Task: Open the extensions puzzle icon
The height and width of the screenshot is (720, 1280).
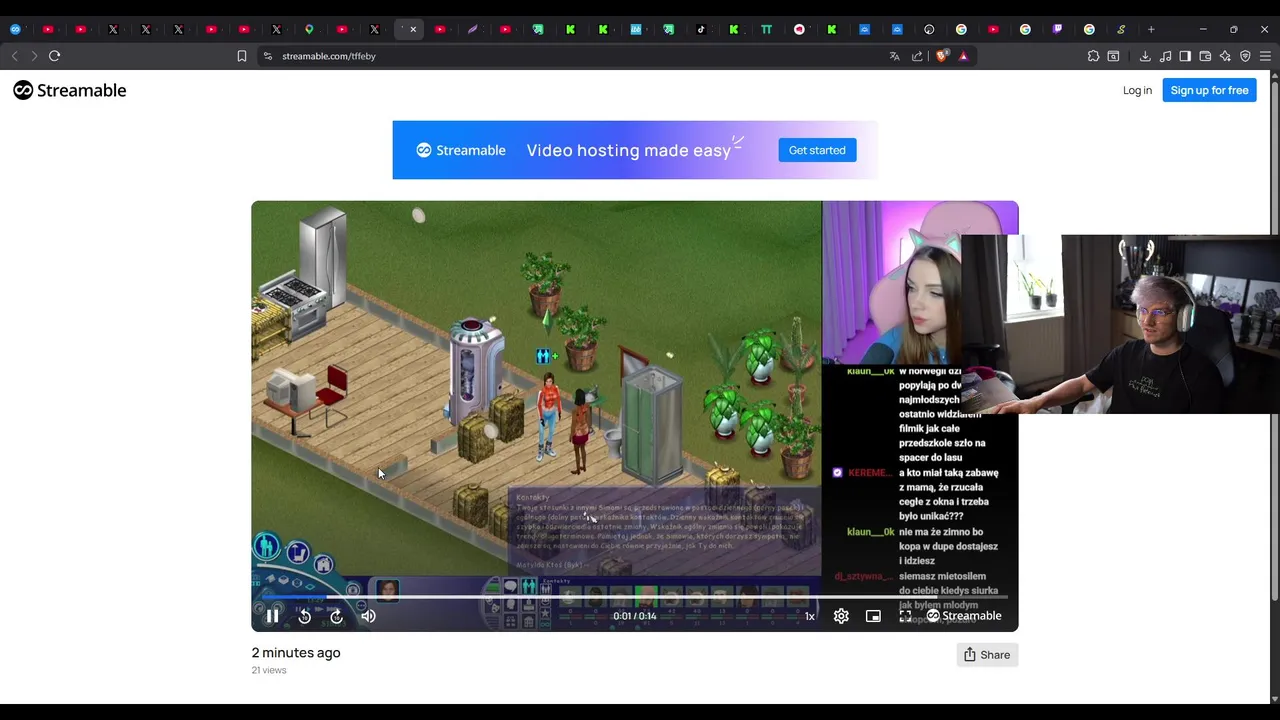Action: [1093, 56]
